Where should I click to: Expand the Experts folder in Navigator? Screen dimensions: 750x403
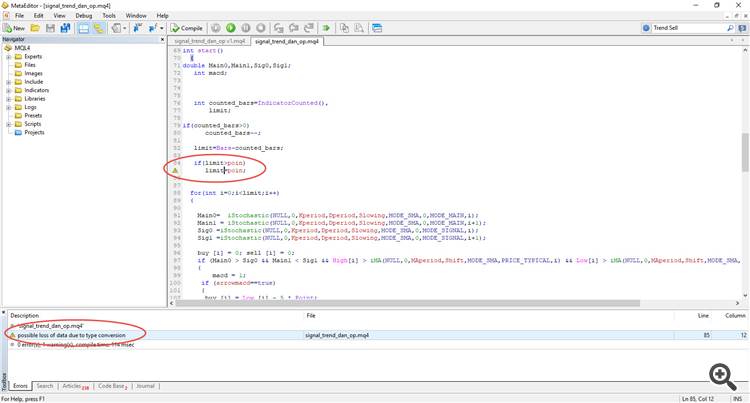tap(8, 57)
